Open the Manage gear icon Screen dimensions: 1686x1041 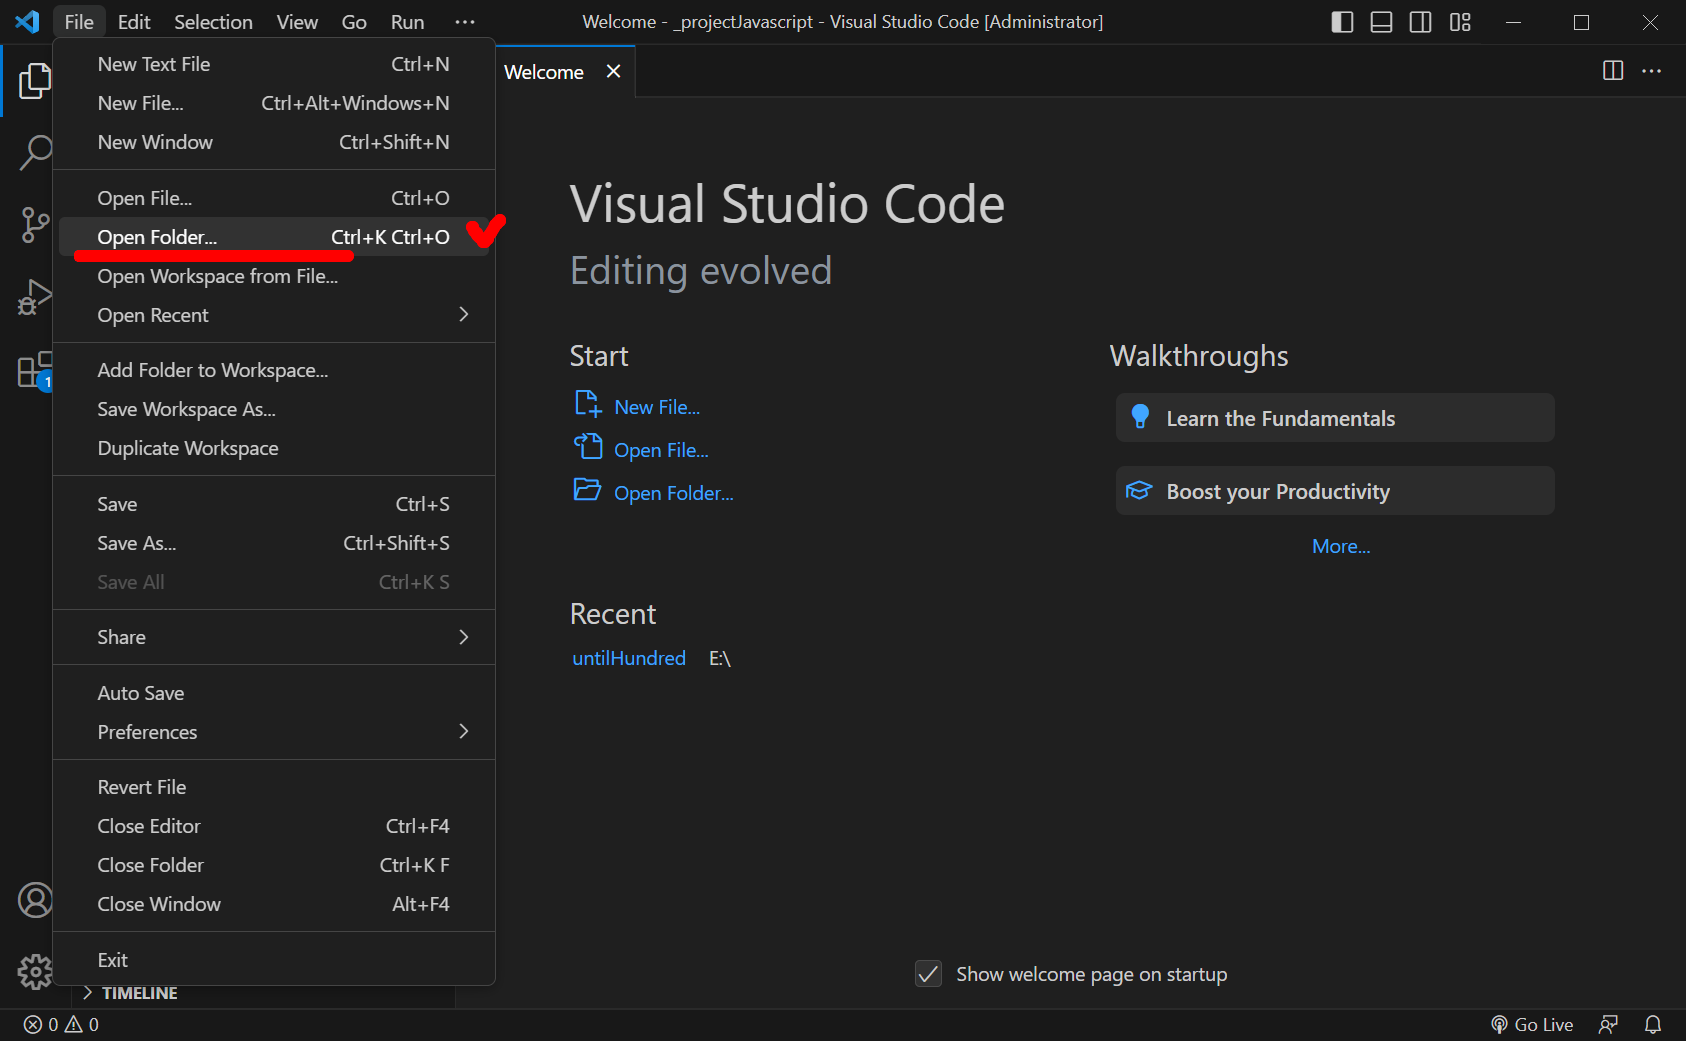click(x=35, y=971)
